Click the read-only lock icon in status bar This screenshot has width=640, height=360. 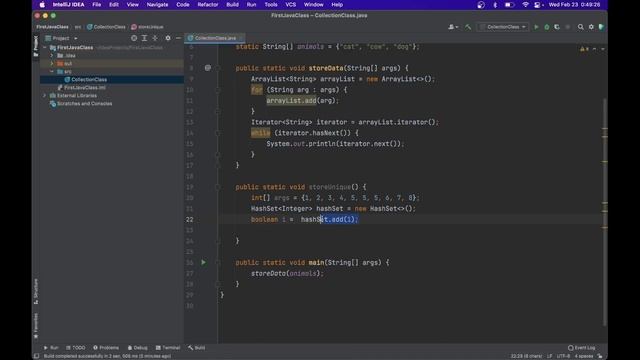[600, 356]
